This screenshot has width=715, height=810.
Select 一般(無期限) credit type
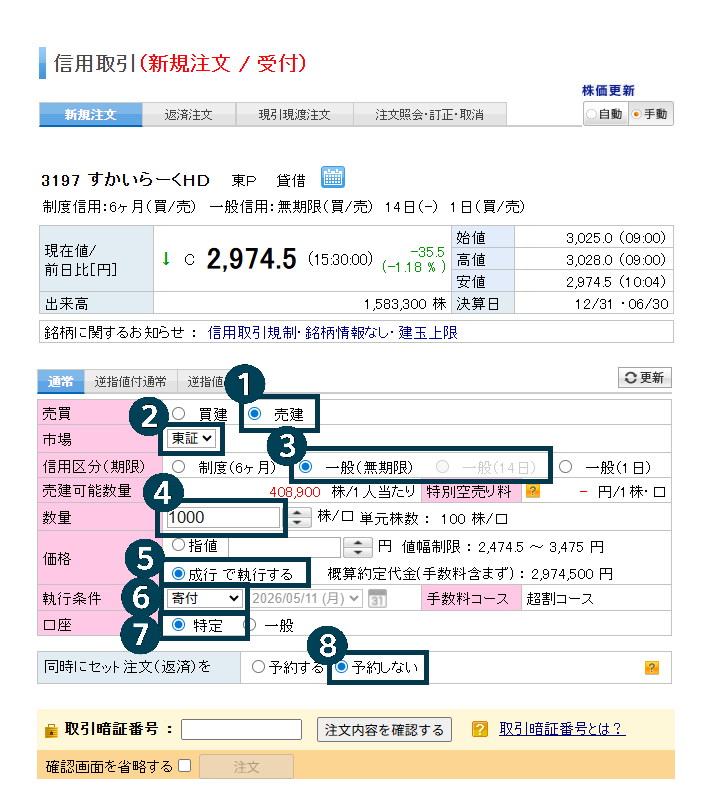tap(305, 466)
